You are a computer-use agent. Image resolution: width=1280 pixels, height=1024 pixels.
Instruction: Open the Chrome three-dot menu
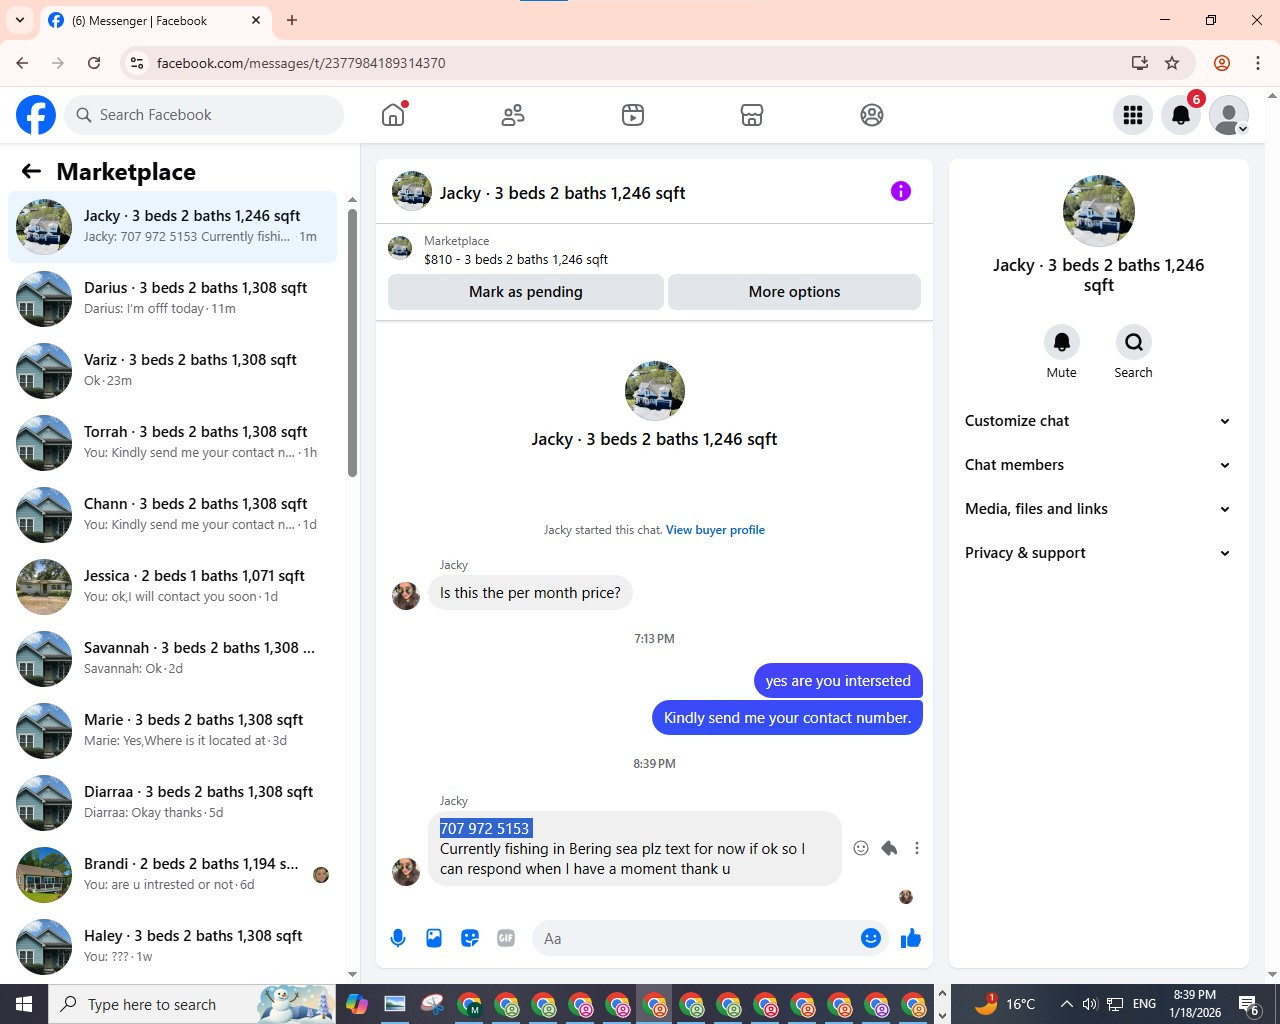pos(1258,63)
